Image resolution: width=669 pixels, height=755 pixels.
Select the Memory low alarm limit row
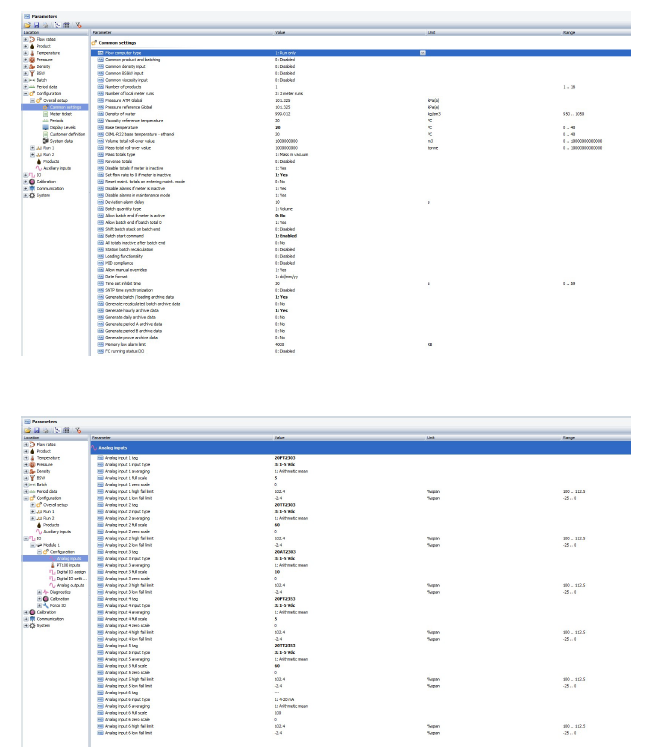(x=361, y=345)
